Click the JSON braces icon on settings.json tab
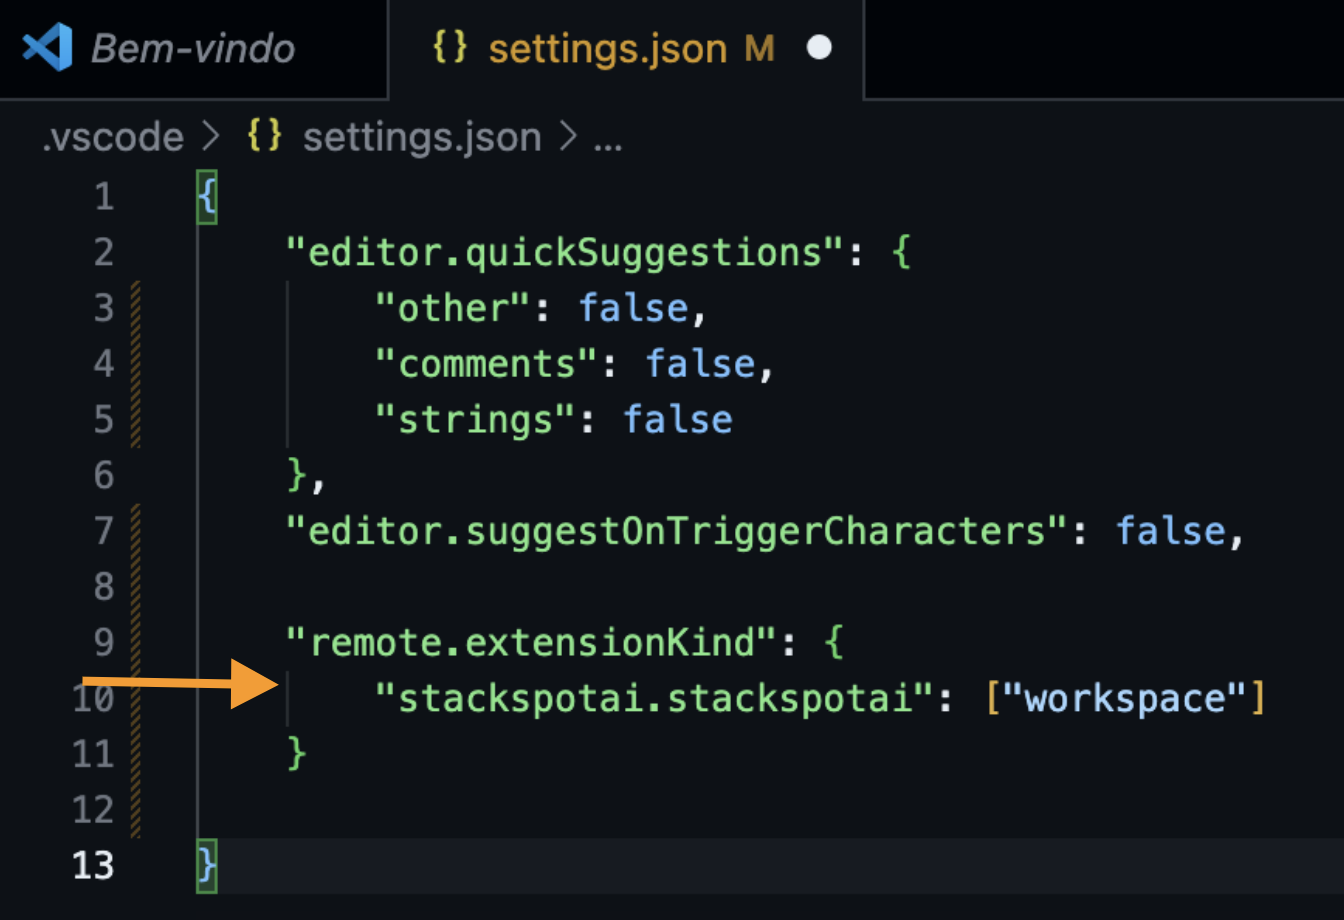The image size is (1344, 920). point(450,47)
